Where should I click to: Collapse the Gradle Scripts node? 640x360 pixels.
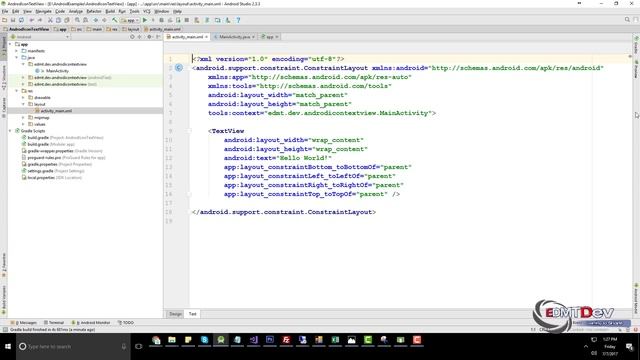click(x=11, y=131)
